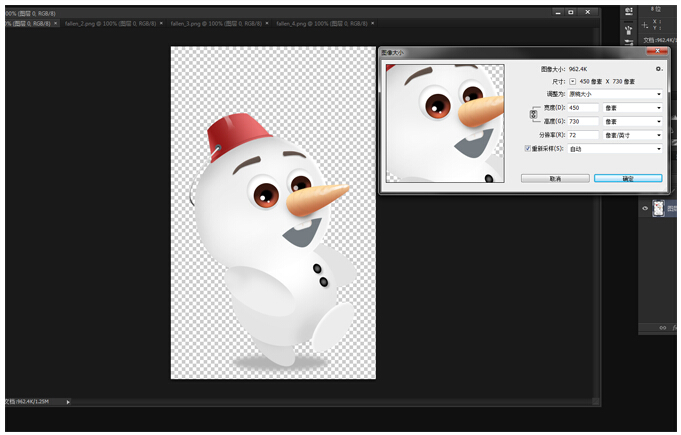Viewport: 681px width, 435px height.
Task: Toggle the 重新采样(S) resample checkbox
Action: (x=527, y=148)
